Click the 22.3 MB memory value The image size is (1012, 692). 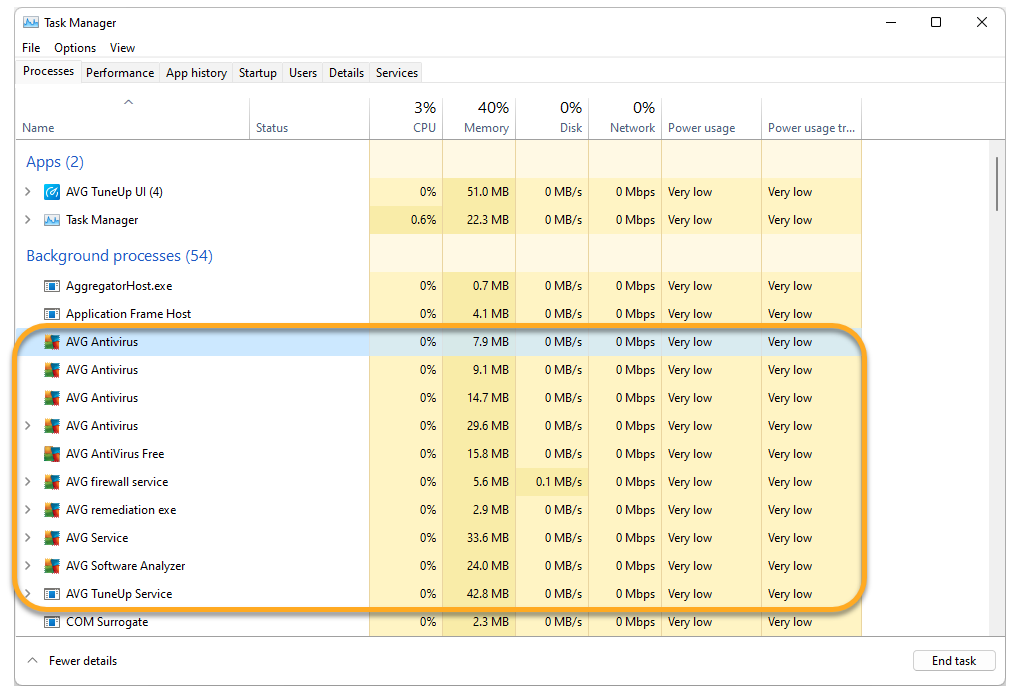click(x=488, y=220)
